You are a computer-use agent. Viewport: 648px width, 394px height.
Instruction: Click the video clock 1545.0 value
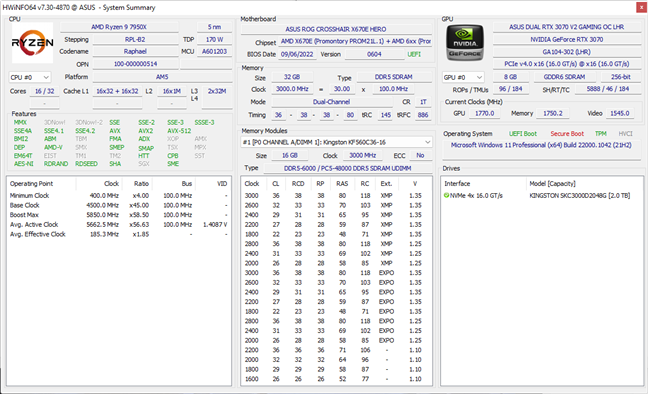pos(619,113)
